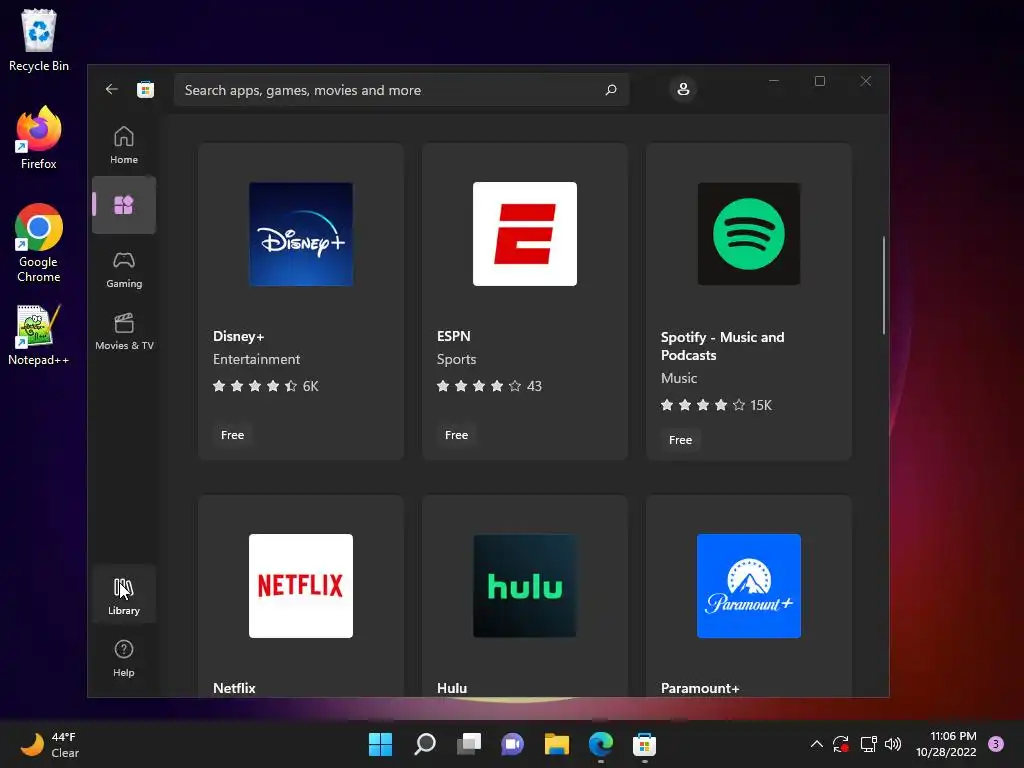This screenshot has height=768, width=1024.
Task: Open the Movies & TV section
Action: tap(124, 332)
